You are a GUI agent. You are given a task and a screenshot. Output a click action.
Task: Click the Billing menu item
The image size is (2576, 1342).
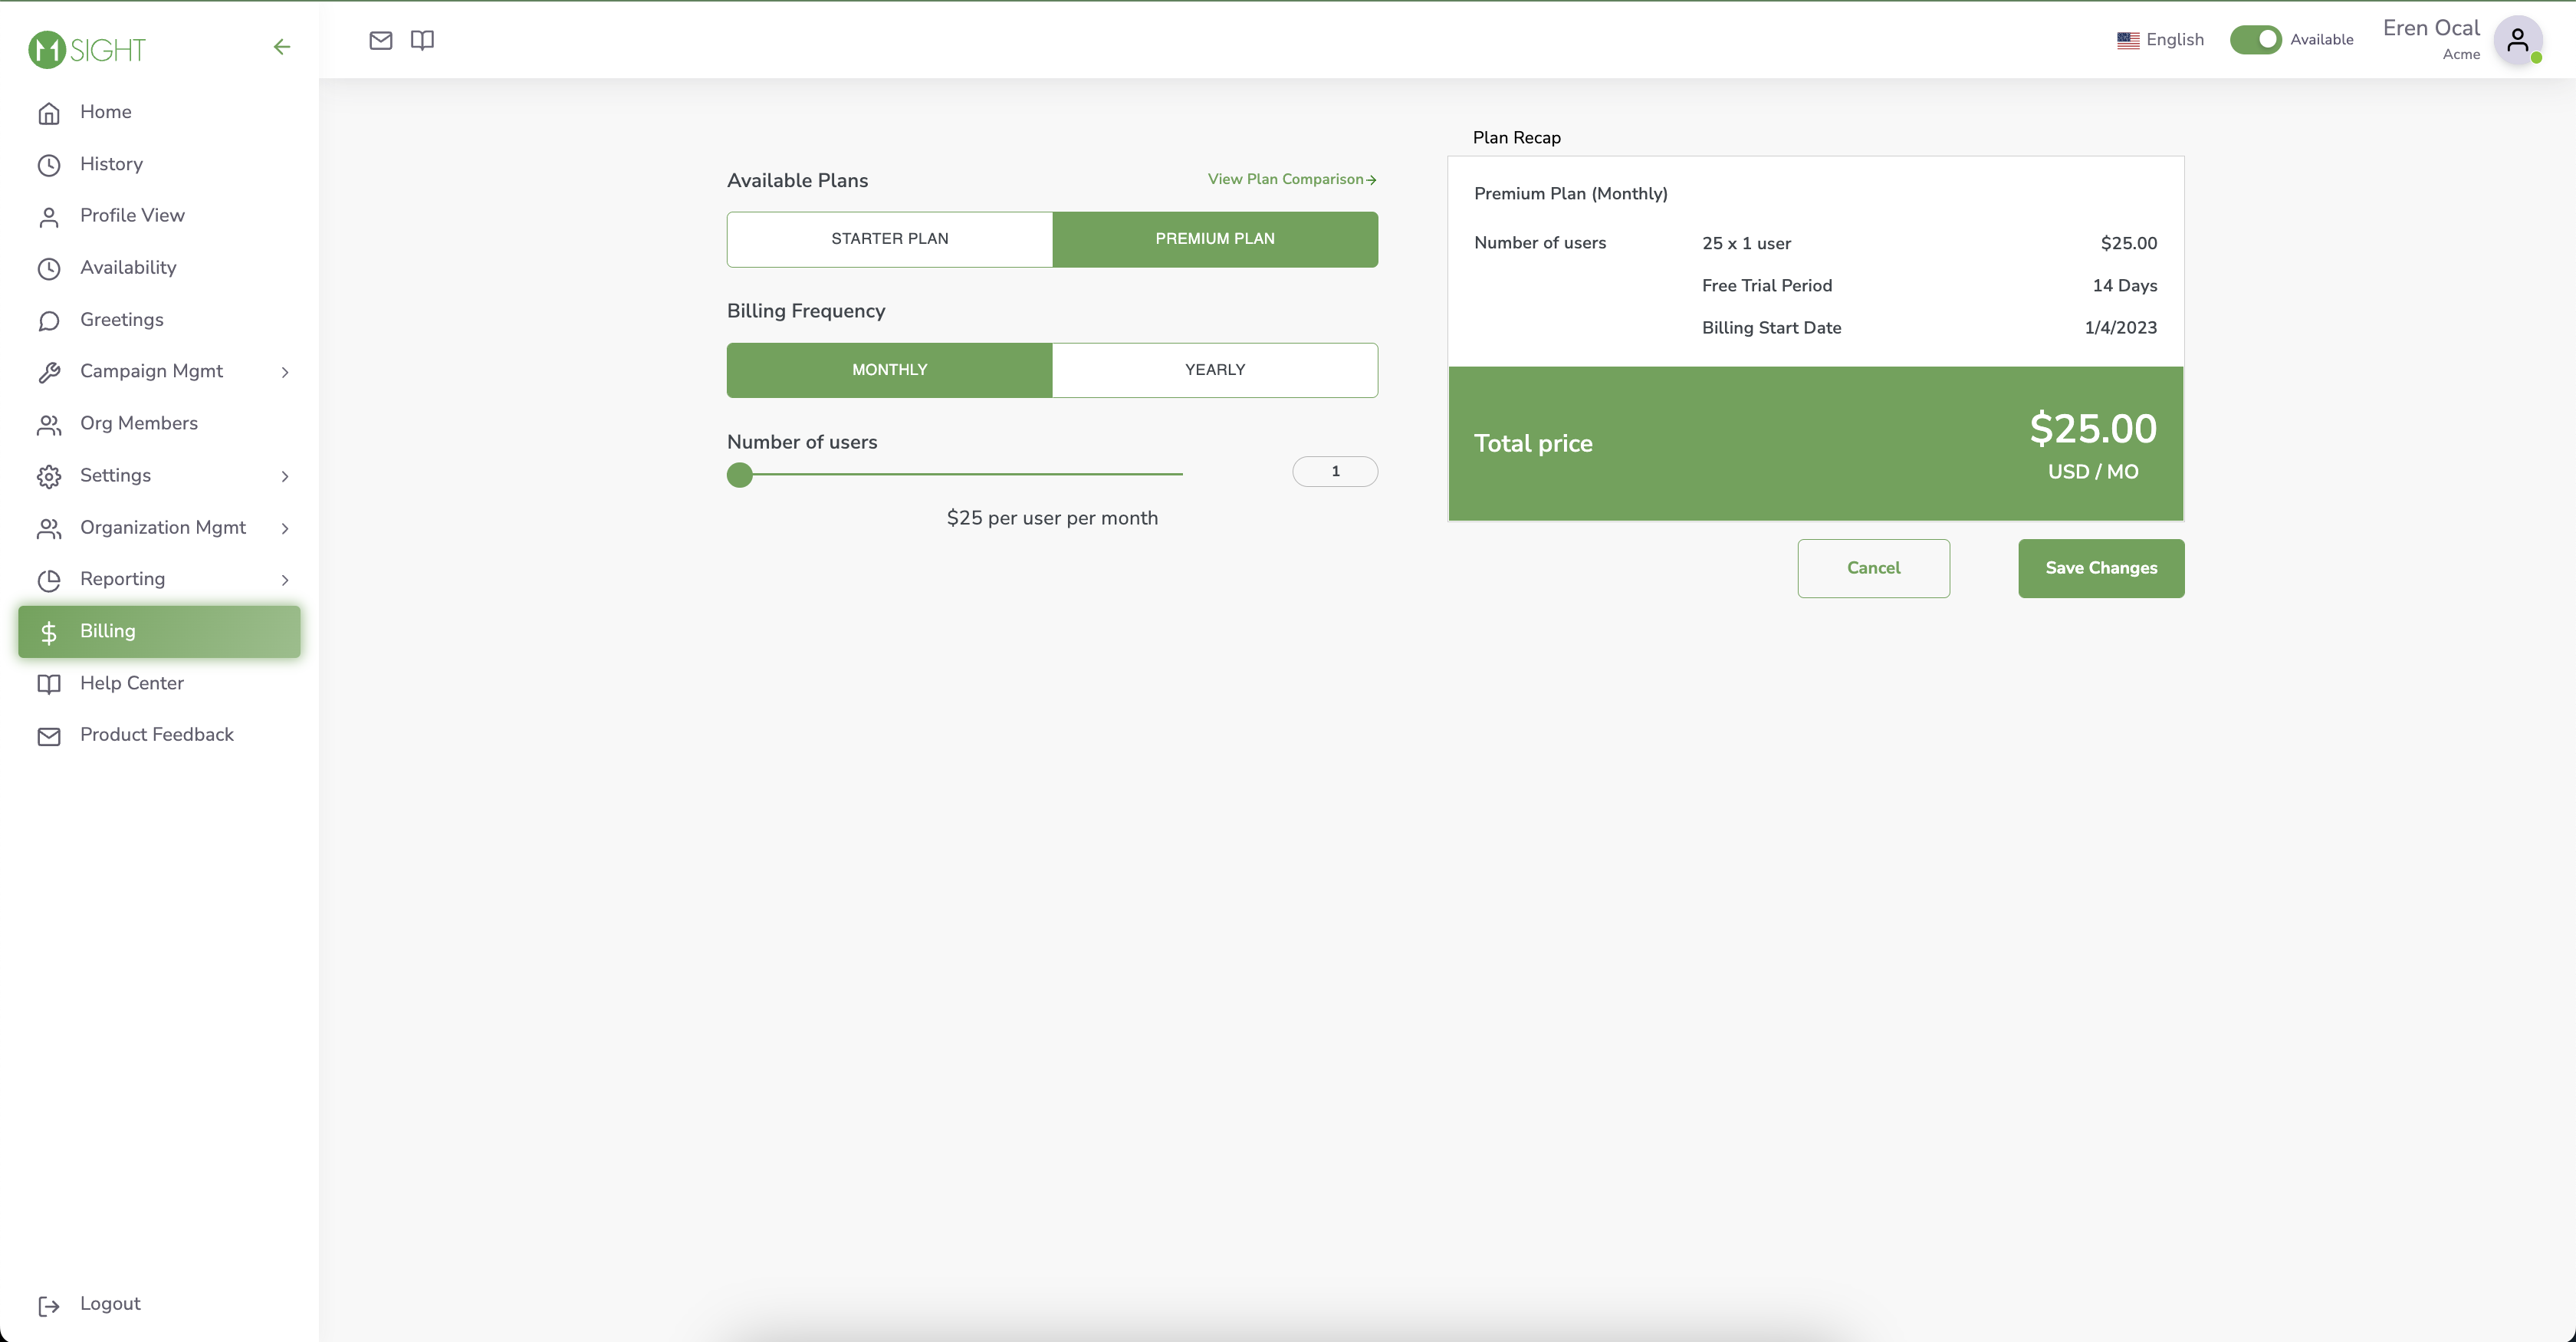(x=160, y=631)
